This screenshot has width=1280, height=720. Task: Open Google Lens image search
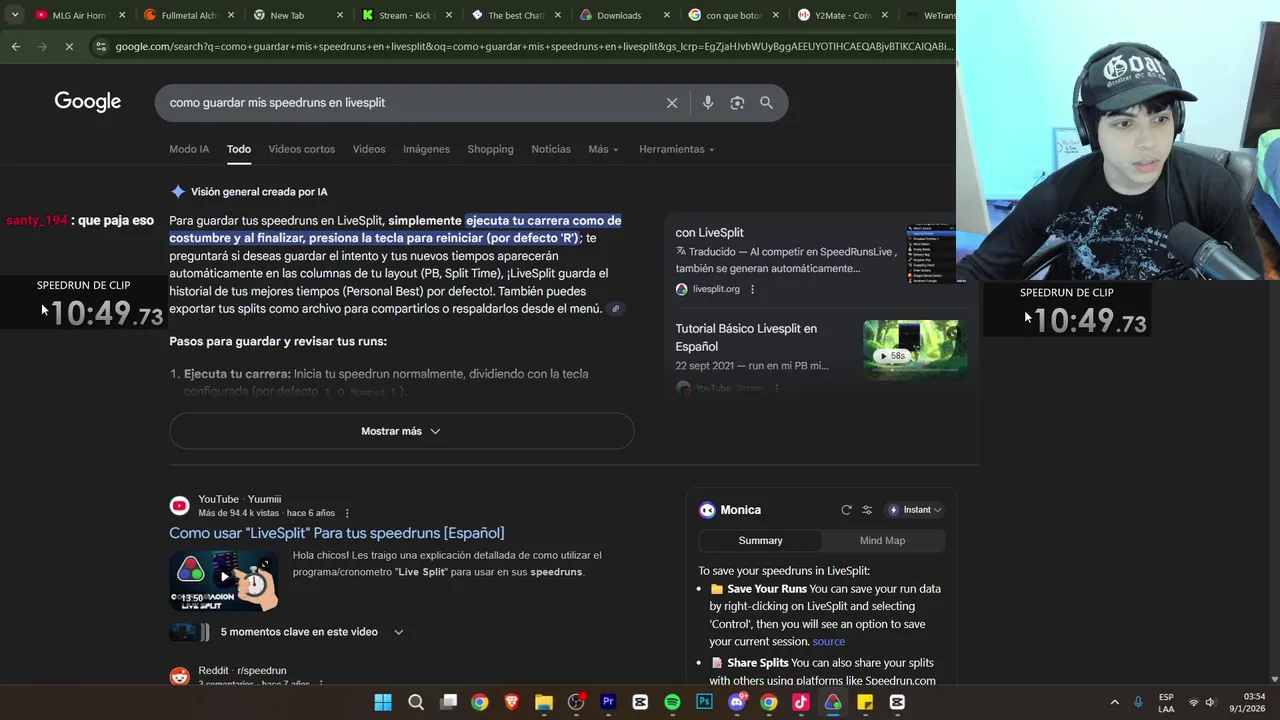coord(737,103)
